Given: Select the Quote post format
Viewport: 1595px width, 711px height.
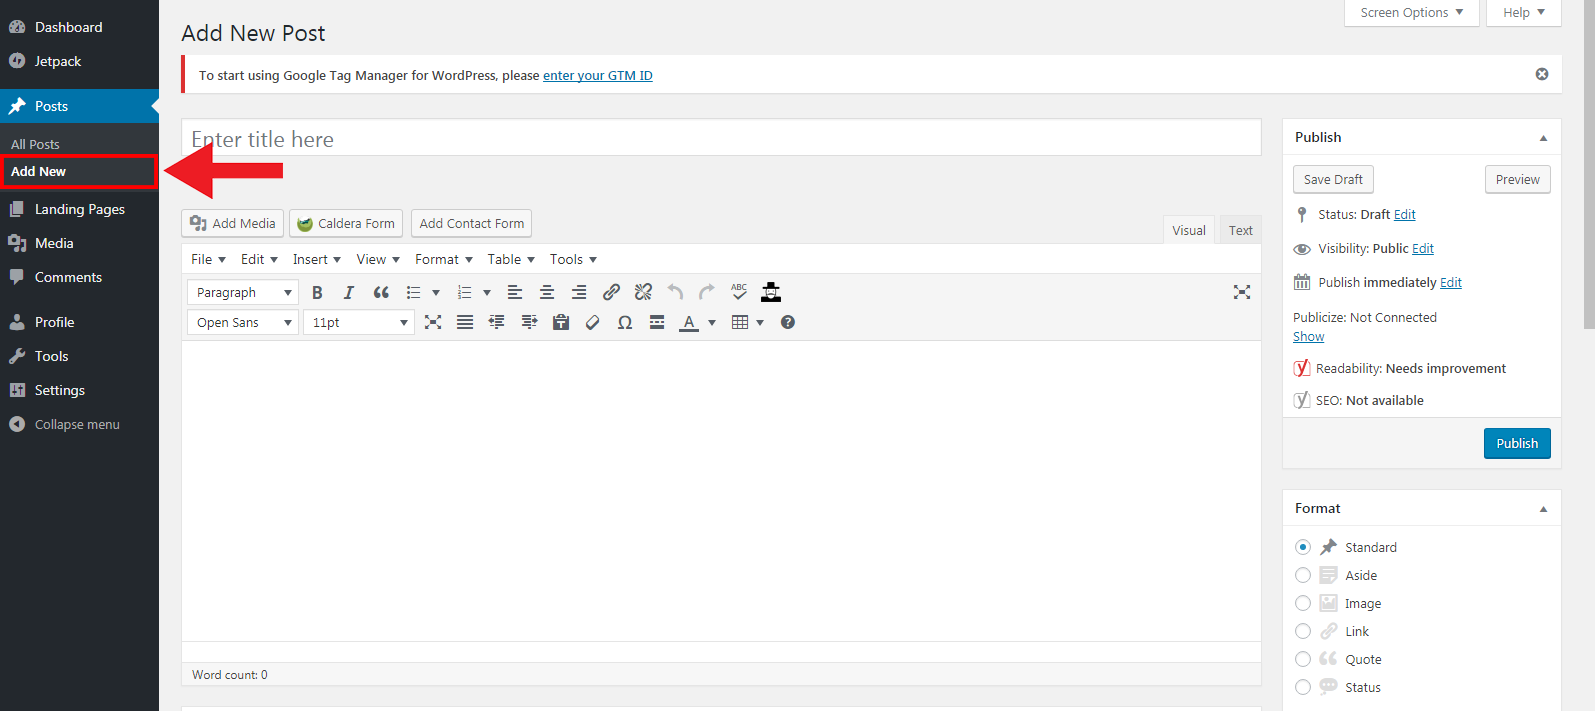Looking at the screenshot, I should tap(1303, 659).
